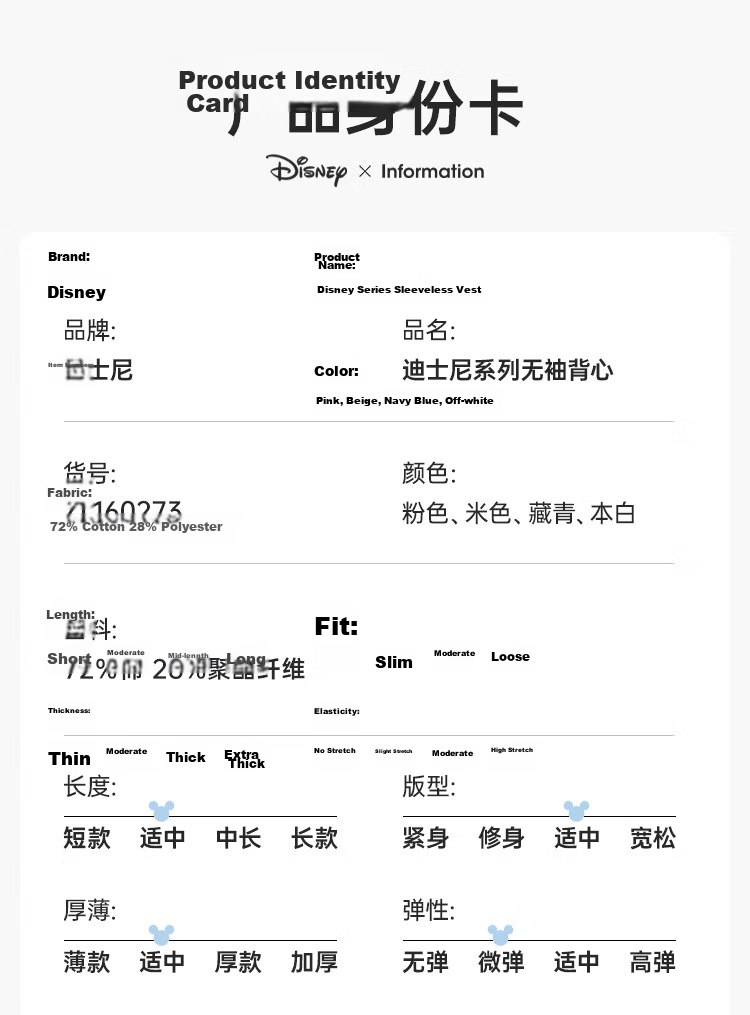
Task: Click the 'Fabric:' label
Action: click(70, 493)
